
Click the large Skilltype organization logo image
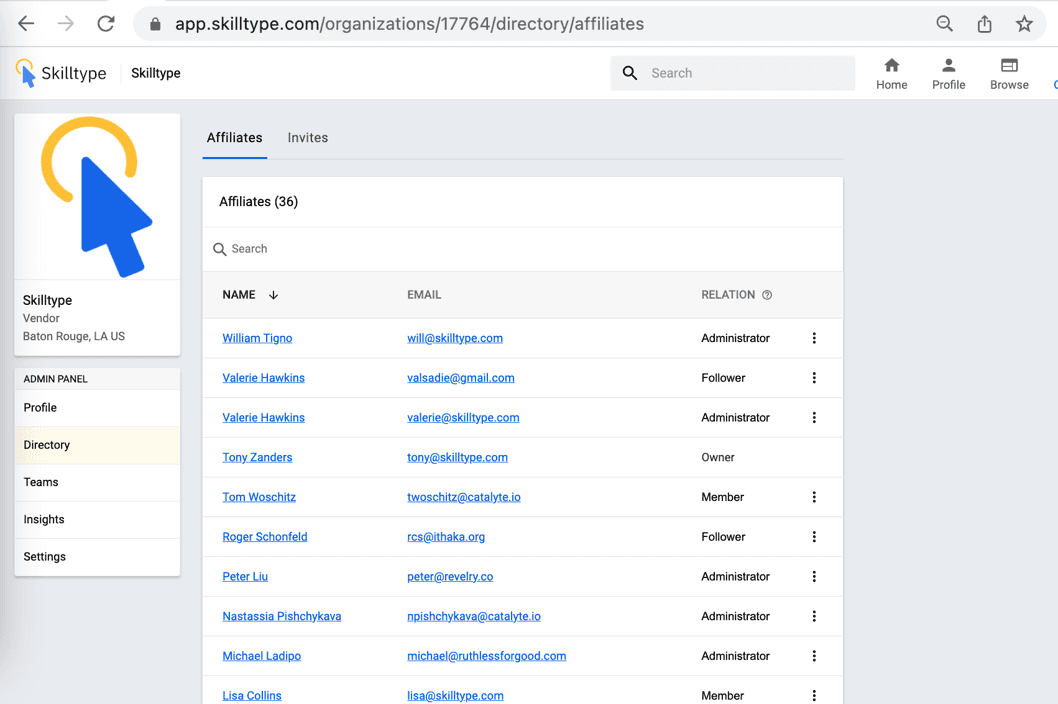click(x=97, y=196)
